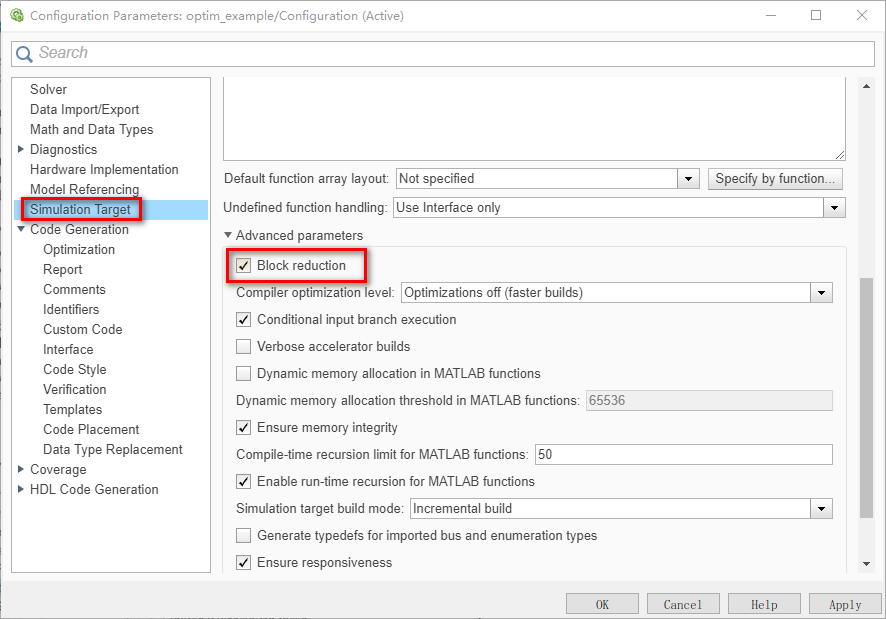Click the OK button

pos(602,604)
